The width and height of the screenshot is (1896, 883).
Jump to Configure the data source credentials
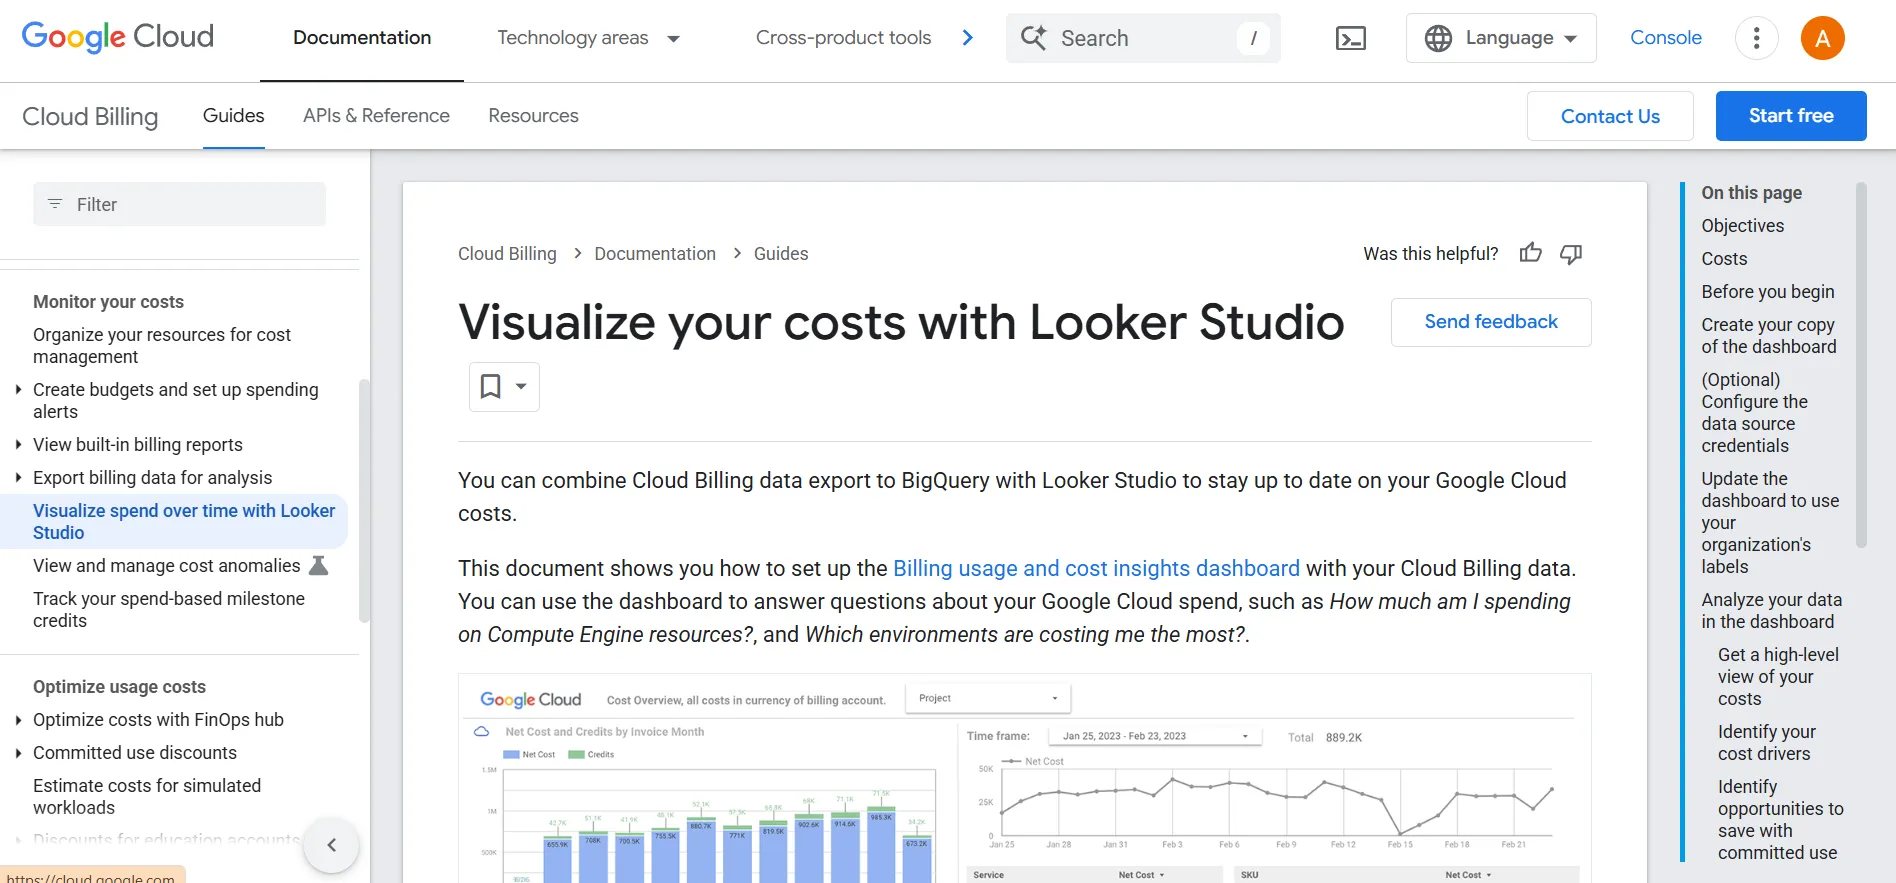coord(1755,412)
